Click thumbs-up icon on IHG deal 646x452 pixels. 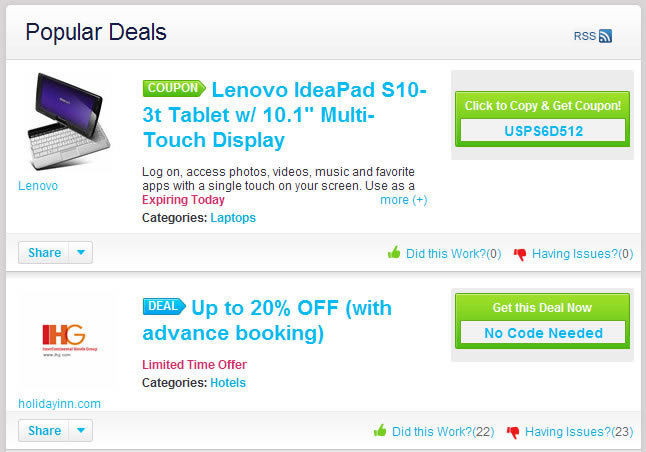(380, 432)
